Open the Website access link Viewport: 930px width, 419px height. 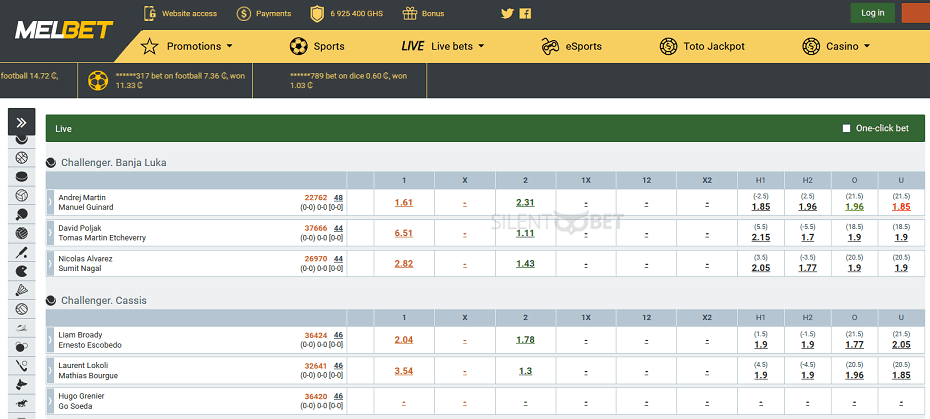189,13
